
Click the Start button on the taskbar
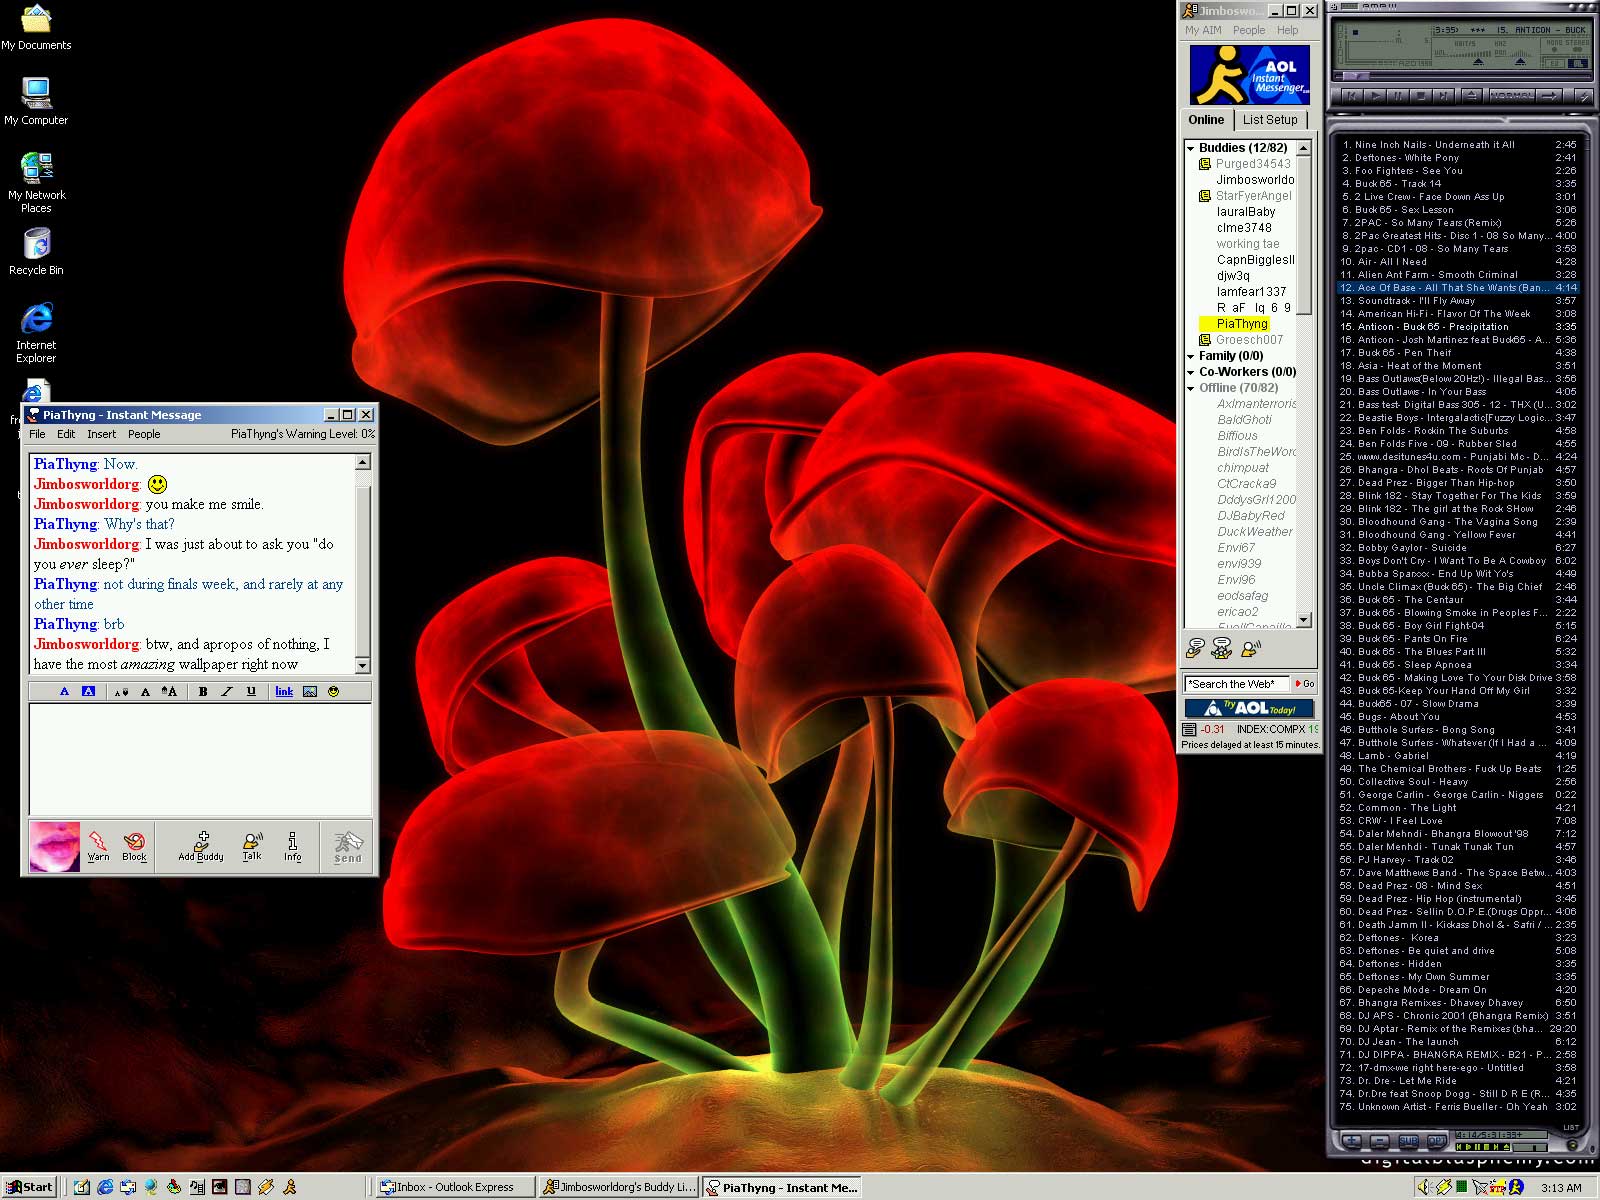pyautogui.click(x=30, y=1187)
